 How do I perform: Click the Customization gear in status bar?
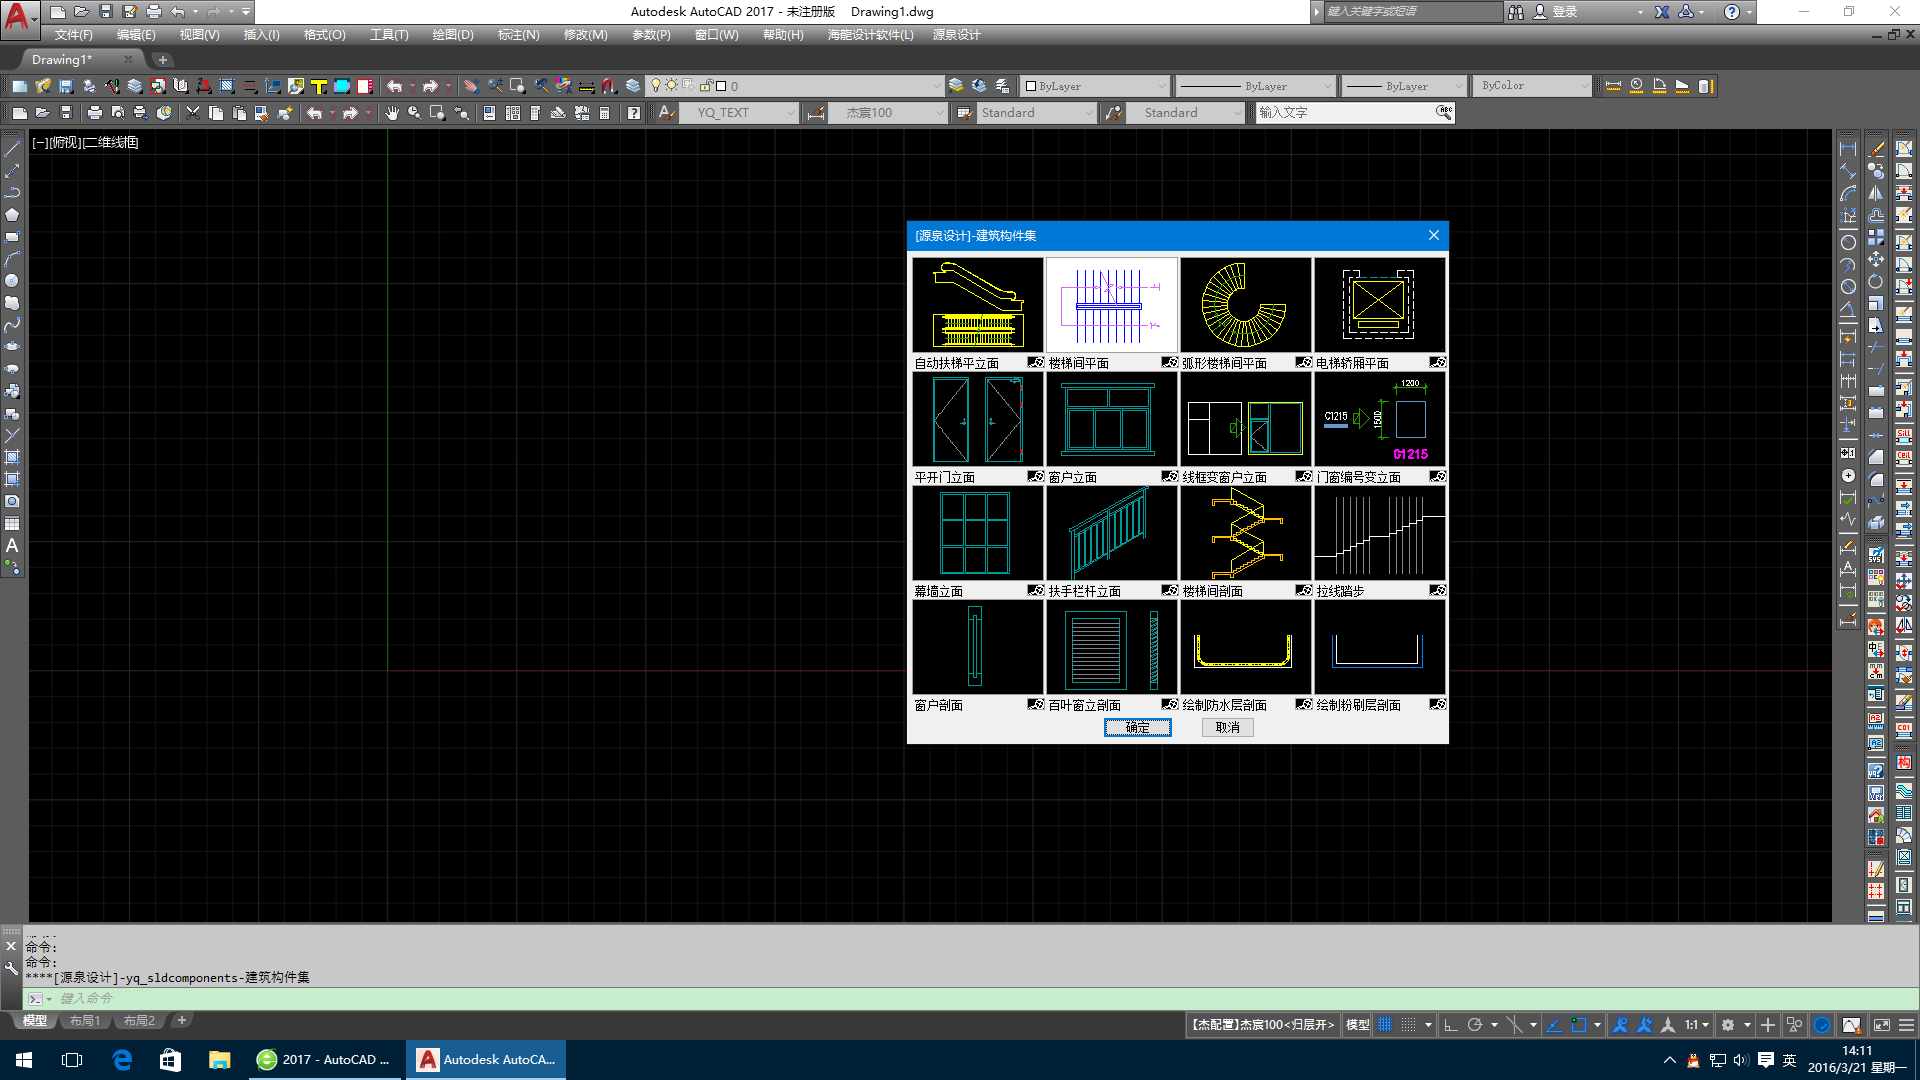click(1727, 1025)
